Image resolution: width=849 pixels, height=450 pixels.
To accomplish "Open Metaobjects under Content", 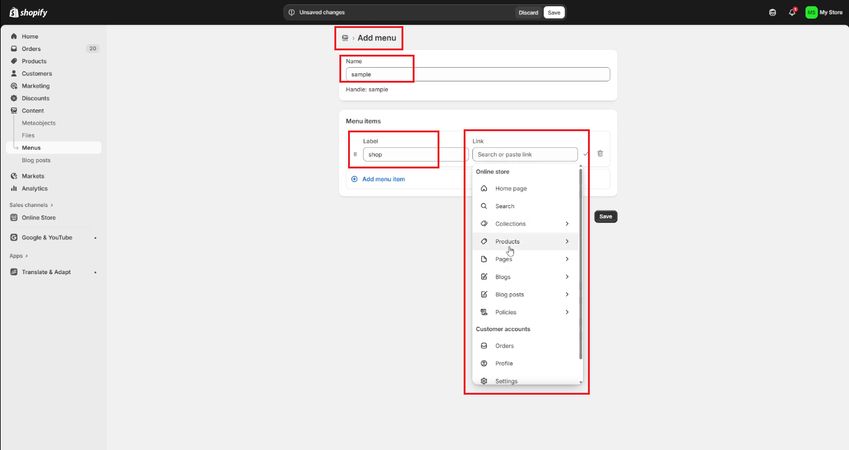I will pos(38,123).
